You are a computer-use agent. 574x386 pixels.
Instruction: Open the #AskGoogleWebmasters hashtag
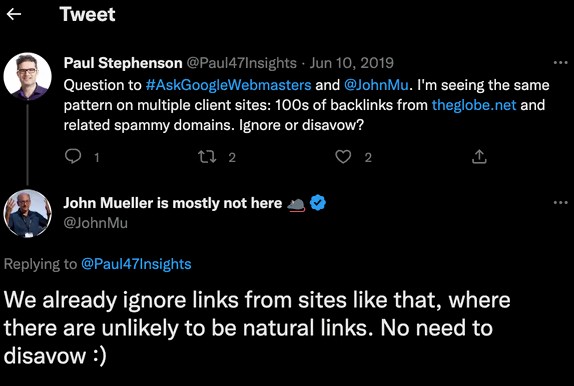[x=228, y=85]
